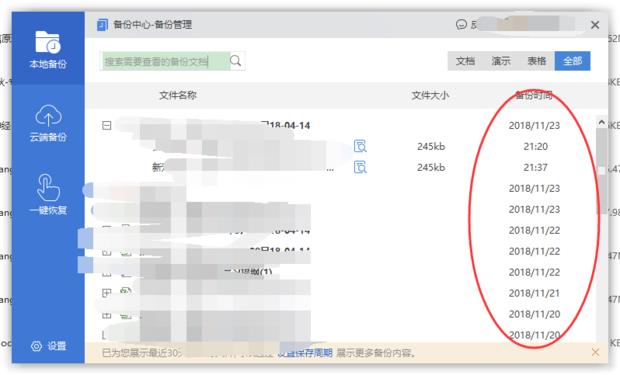
Task: Click the vertical scrollbar thumb
Action: point(601,170)
